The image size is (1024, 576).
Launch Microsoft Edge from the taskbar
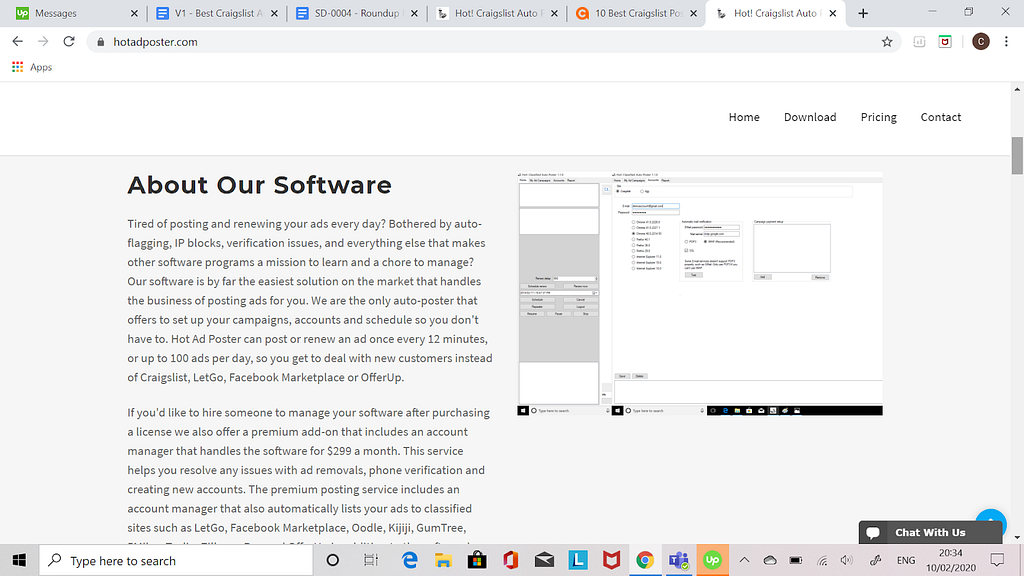409,560
